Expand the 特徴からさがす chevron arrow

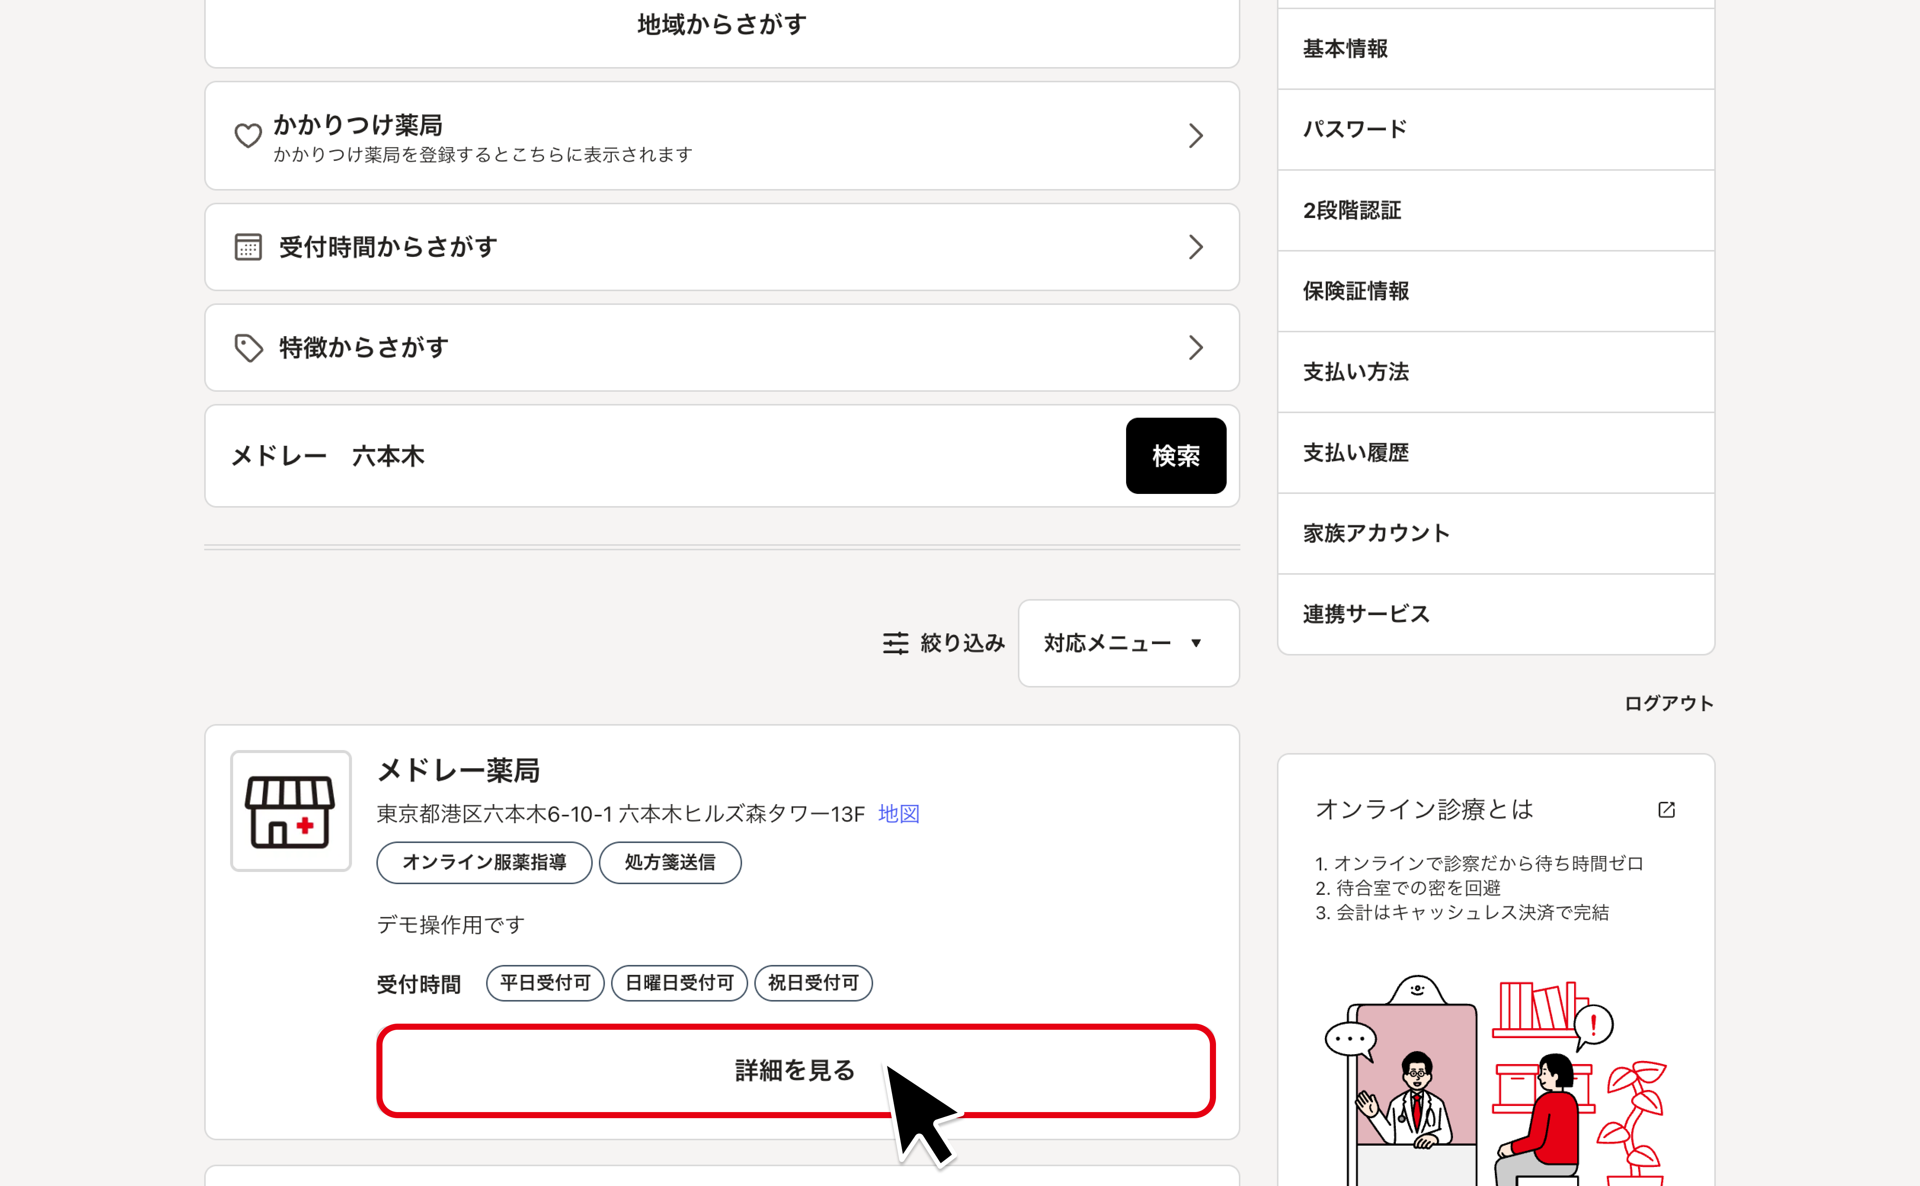pyautogui.click(x=1195, y=347)
